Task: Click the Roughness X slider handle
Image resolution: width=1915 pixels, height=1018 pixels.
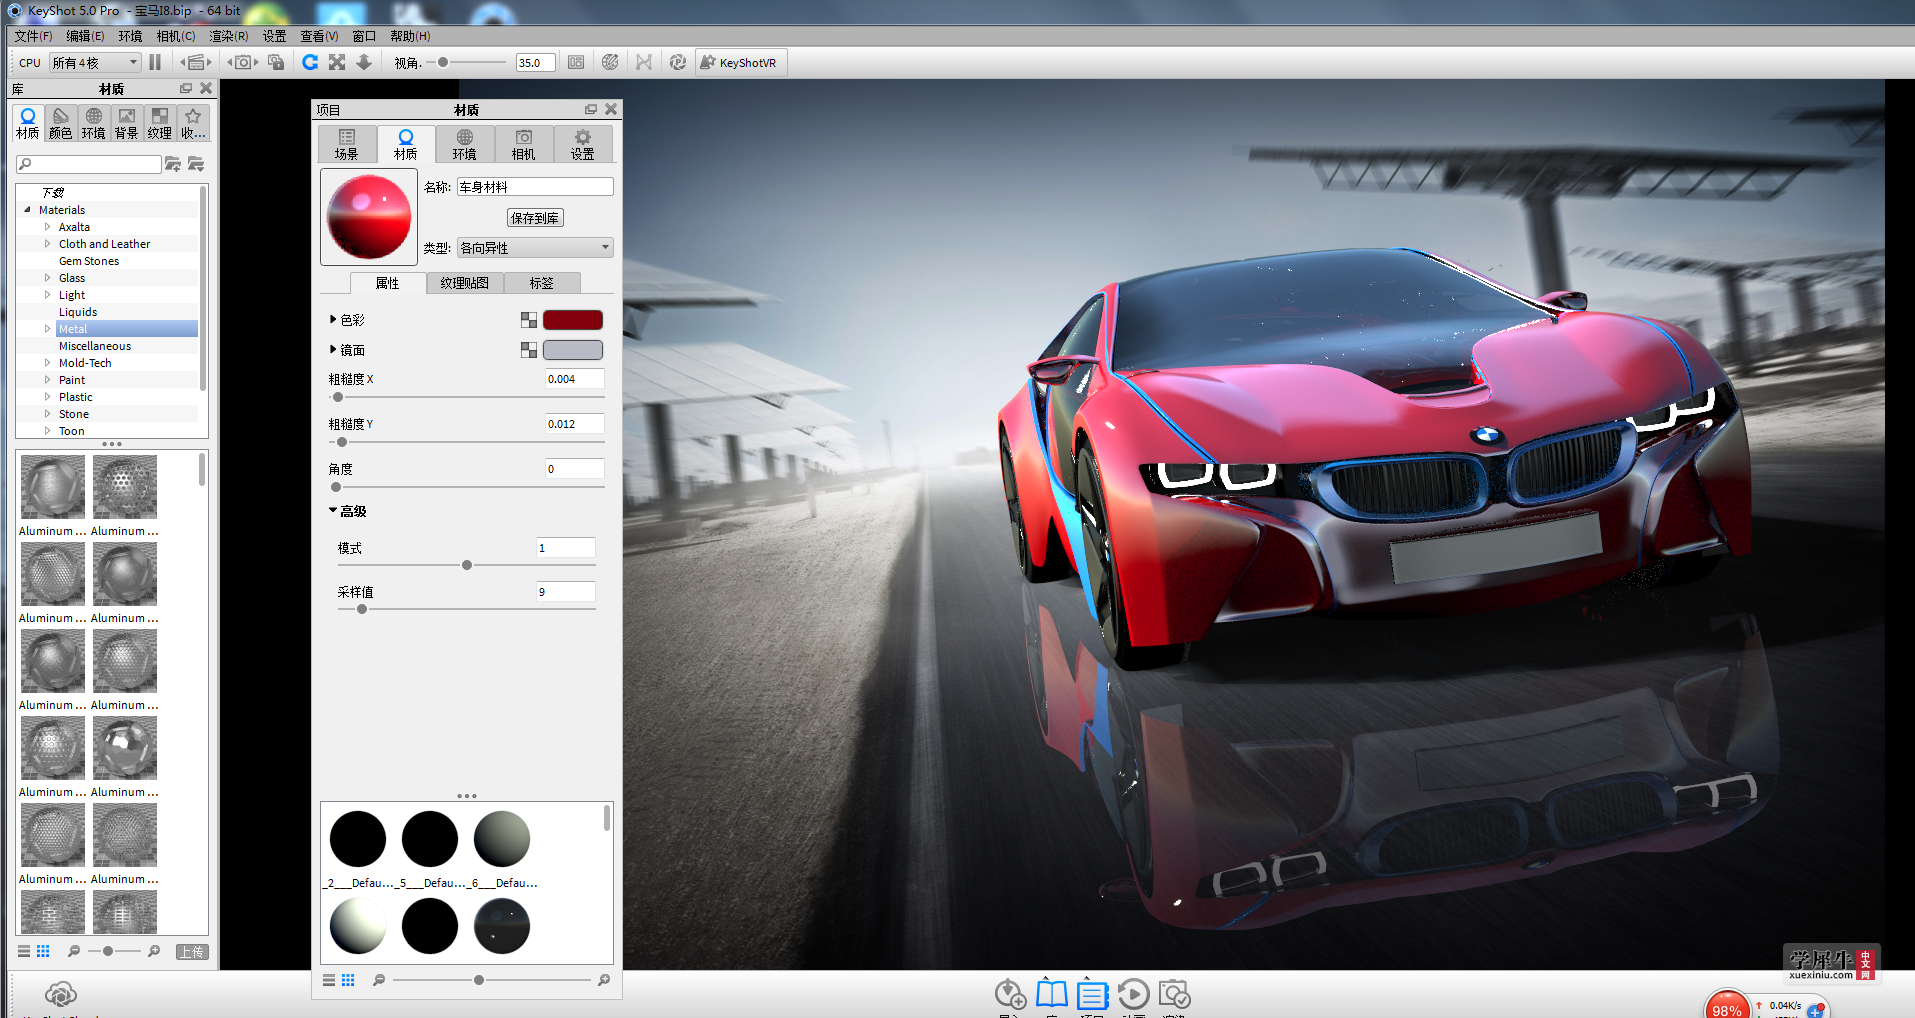Action: tap(338, 397)
